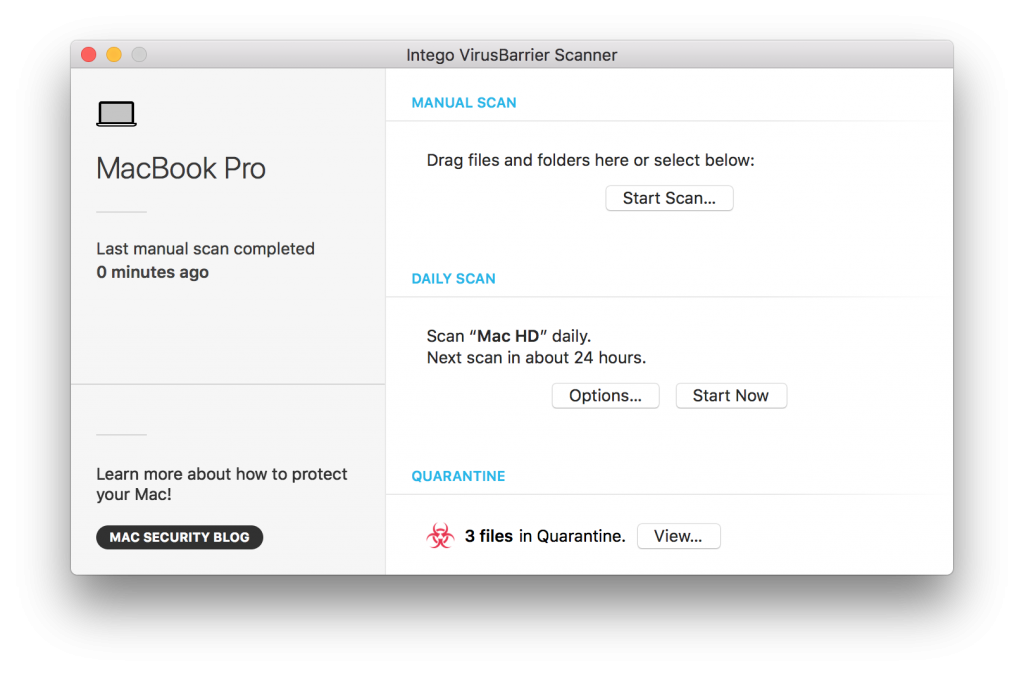Click the "Scan “Mac HD” daily." text
The image size is (1024, 676).
pos(509,336)
